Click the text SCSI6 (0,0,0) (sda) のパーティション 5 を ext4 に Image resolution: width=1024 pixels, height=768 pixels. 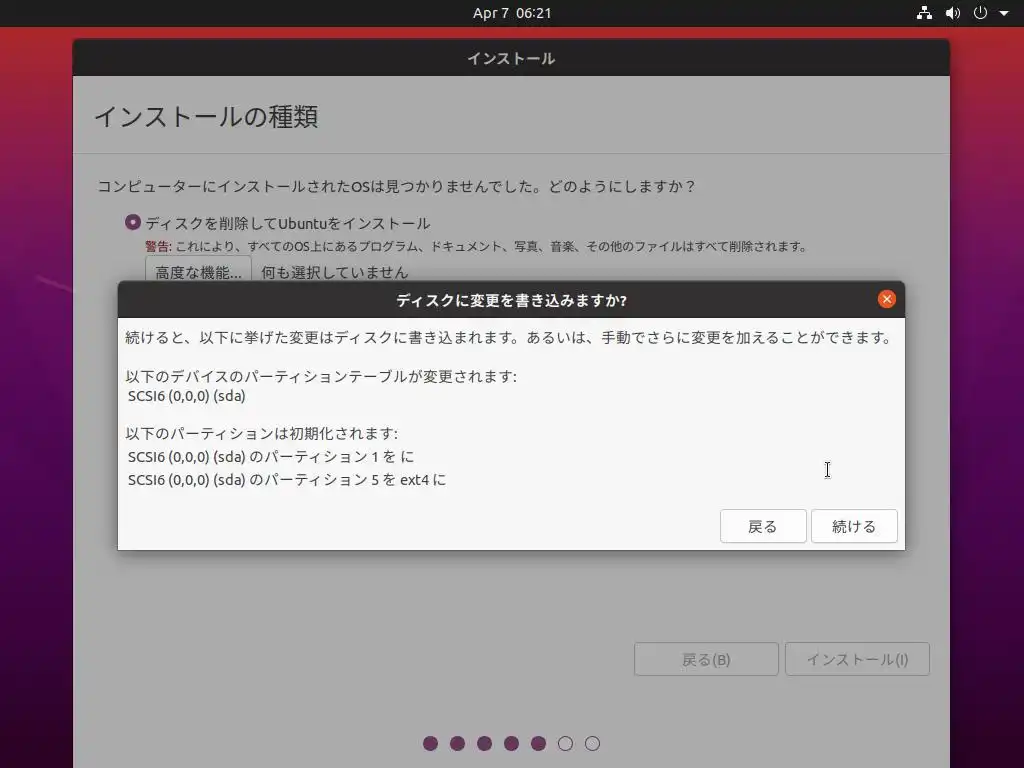point(287,480)
